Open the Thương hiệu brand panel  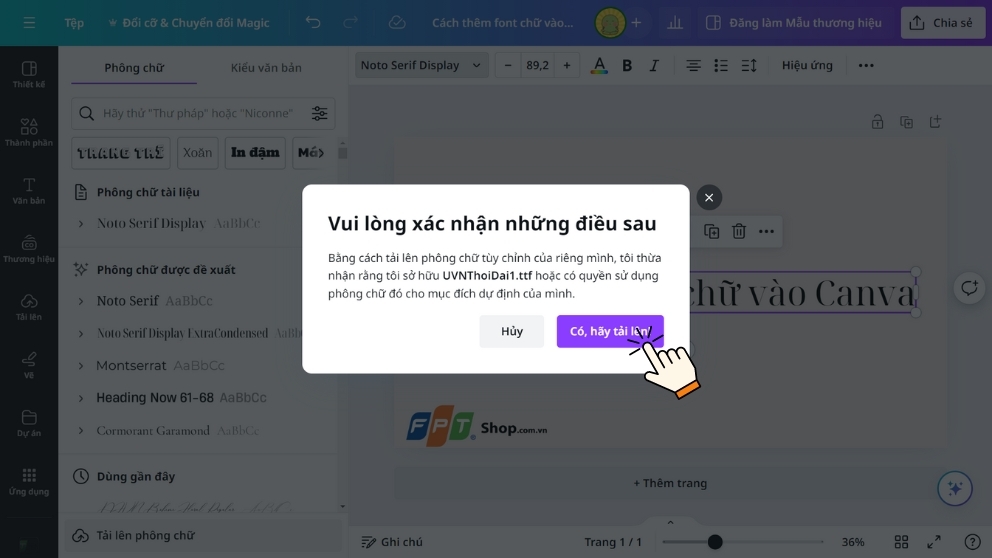pos(29,249)
